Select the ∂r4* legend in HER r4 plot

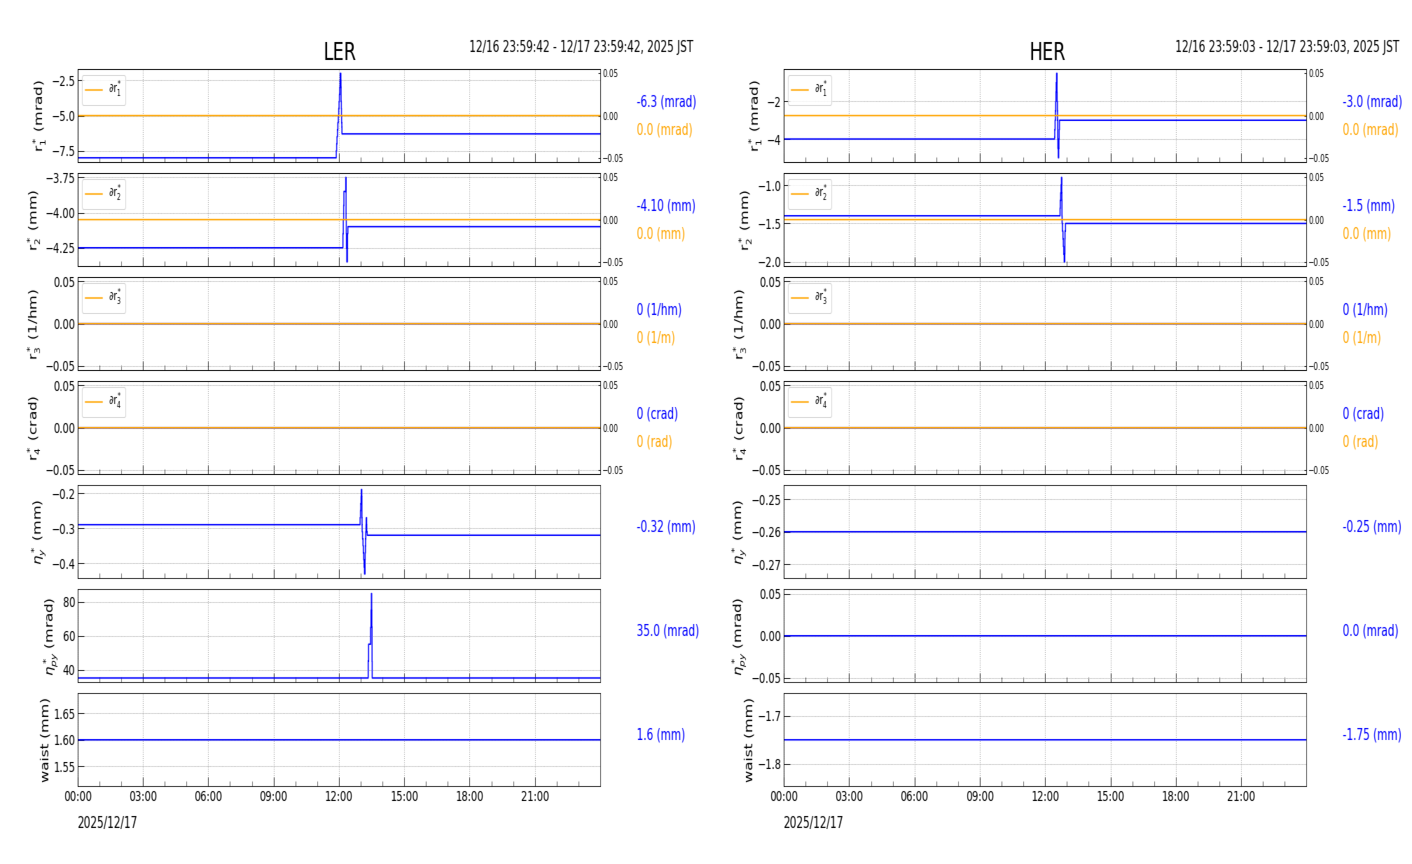click(x=809, y=402)
